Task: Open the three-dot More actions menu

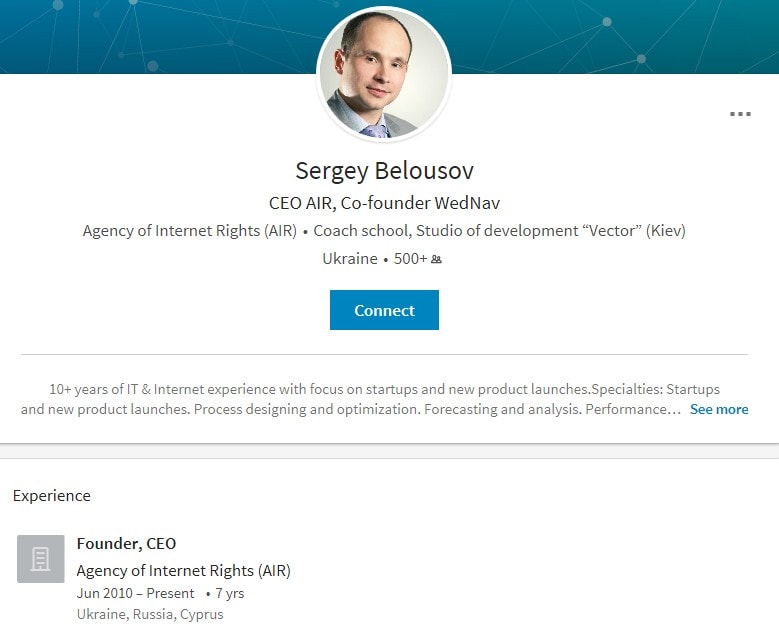Action: (x=740, y=114)
